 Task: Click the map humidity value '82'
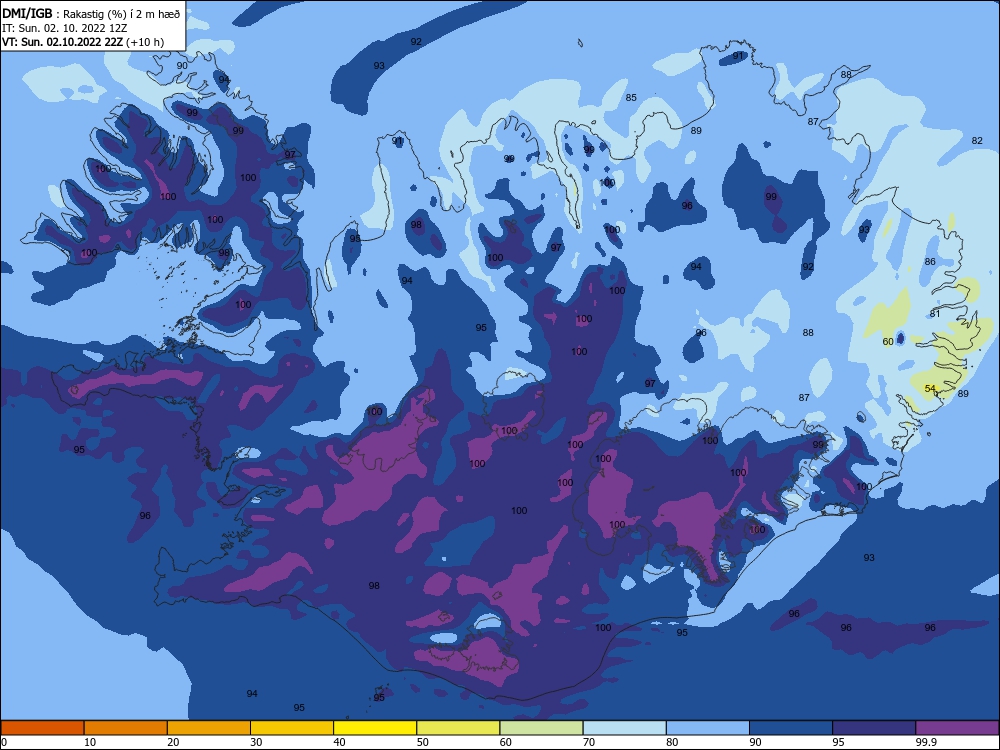(977, 140)
